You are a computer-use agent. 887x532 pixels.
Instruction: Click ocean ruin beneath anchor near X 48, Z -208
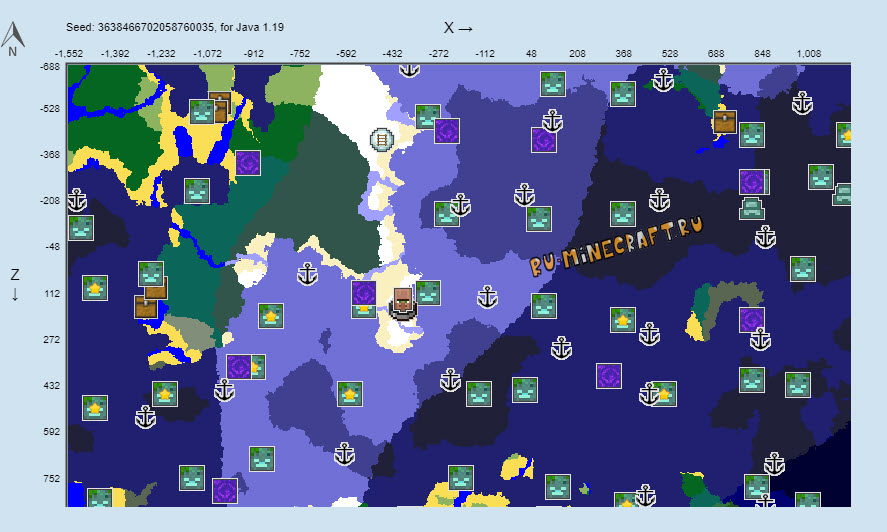tap(539, 219)
